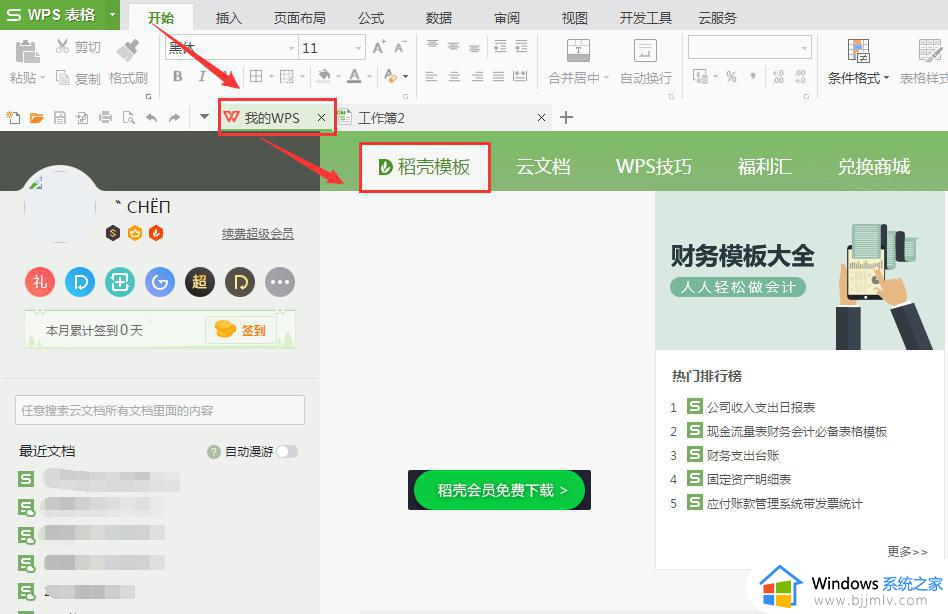Viewport: 948px width, 614px height.
Task: Align text left in cell
Action: 432,77
